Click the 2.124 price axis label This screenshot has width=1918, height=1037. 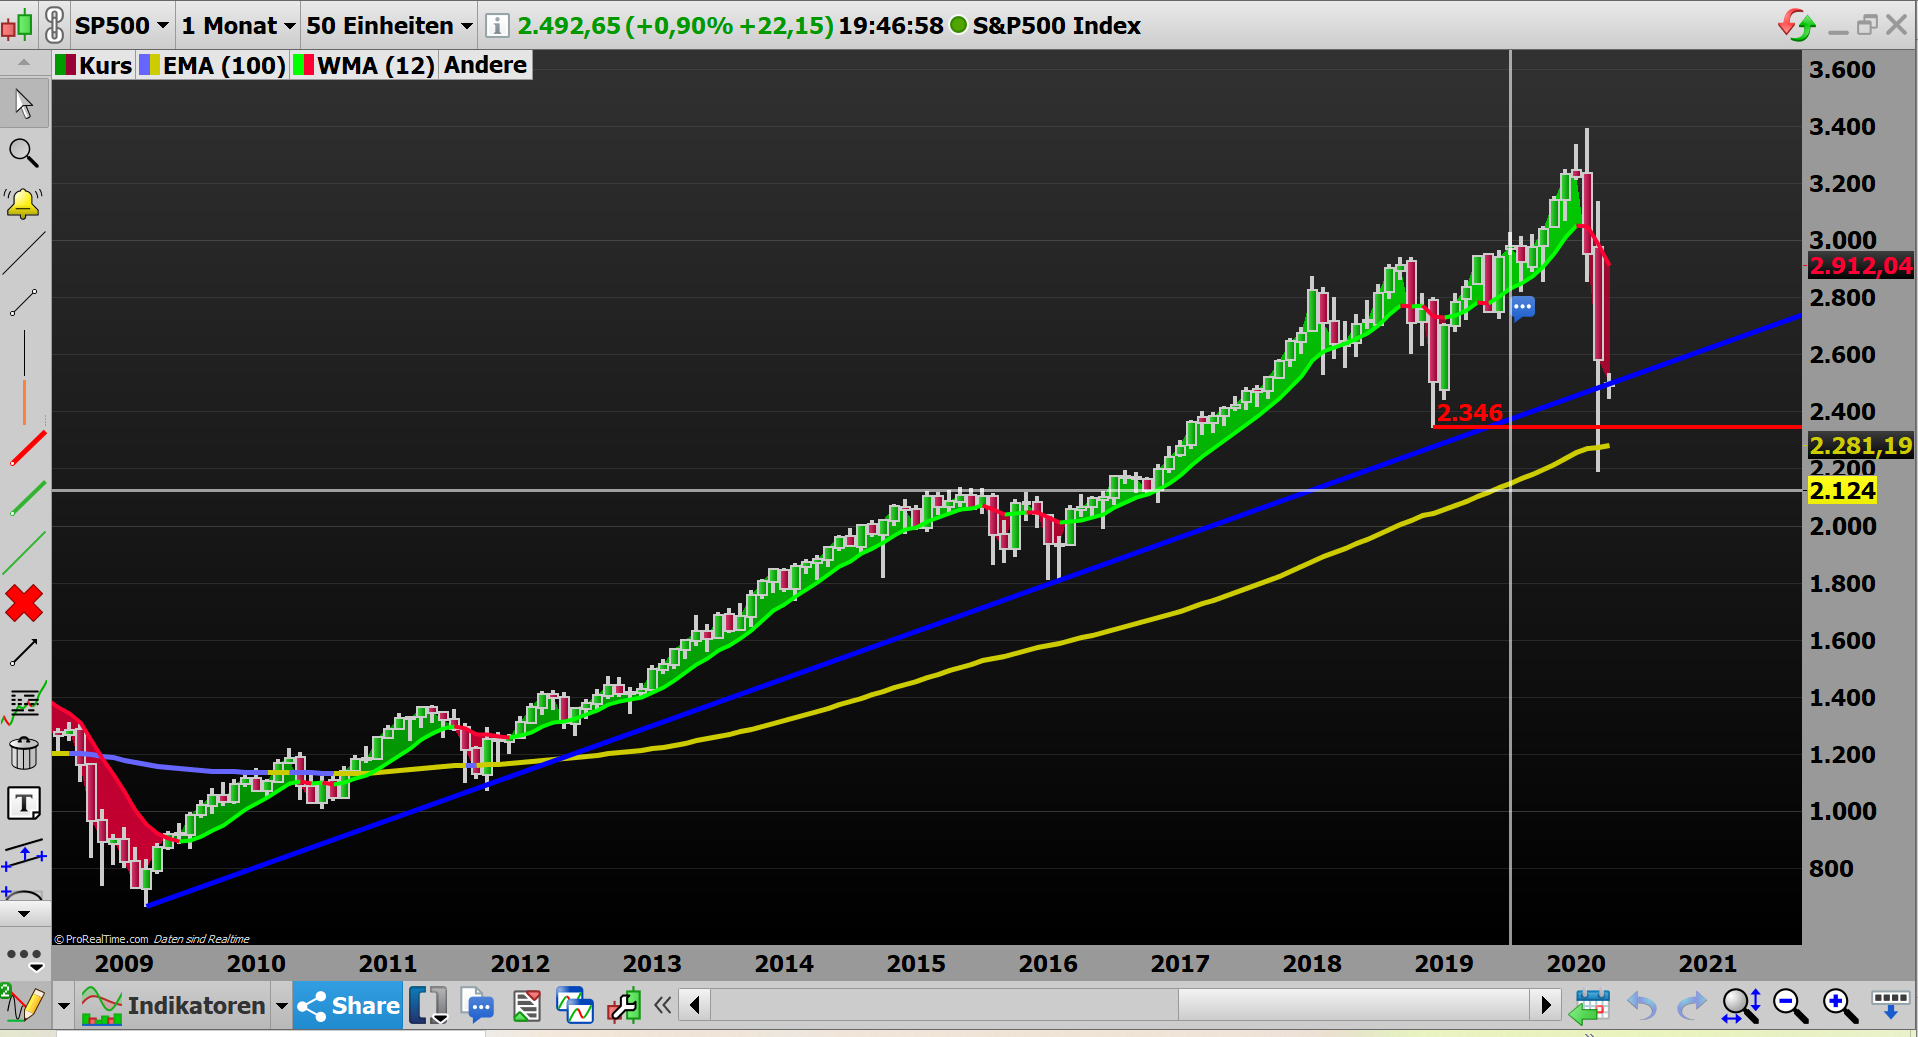pos(1842,490)
